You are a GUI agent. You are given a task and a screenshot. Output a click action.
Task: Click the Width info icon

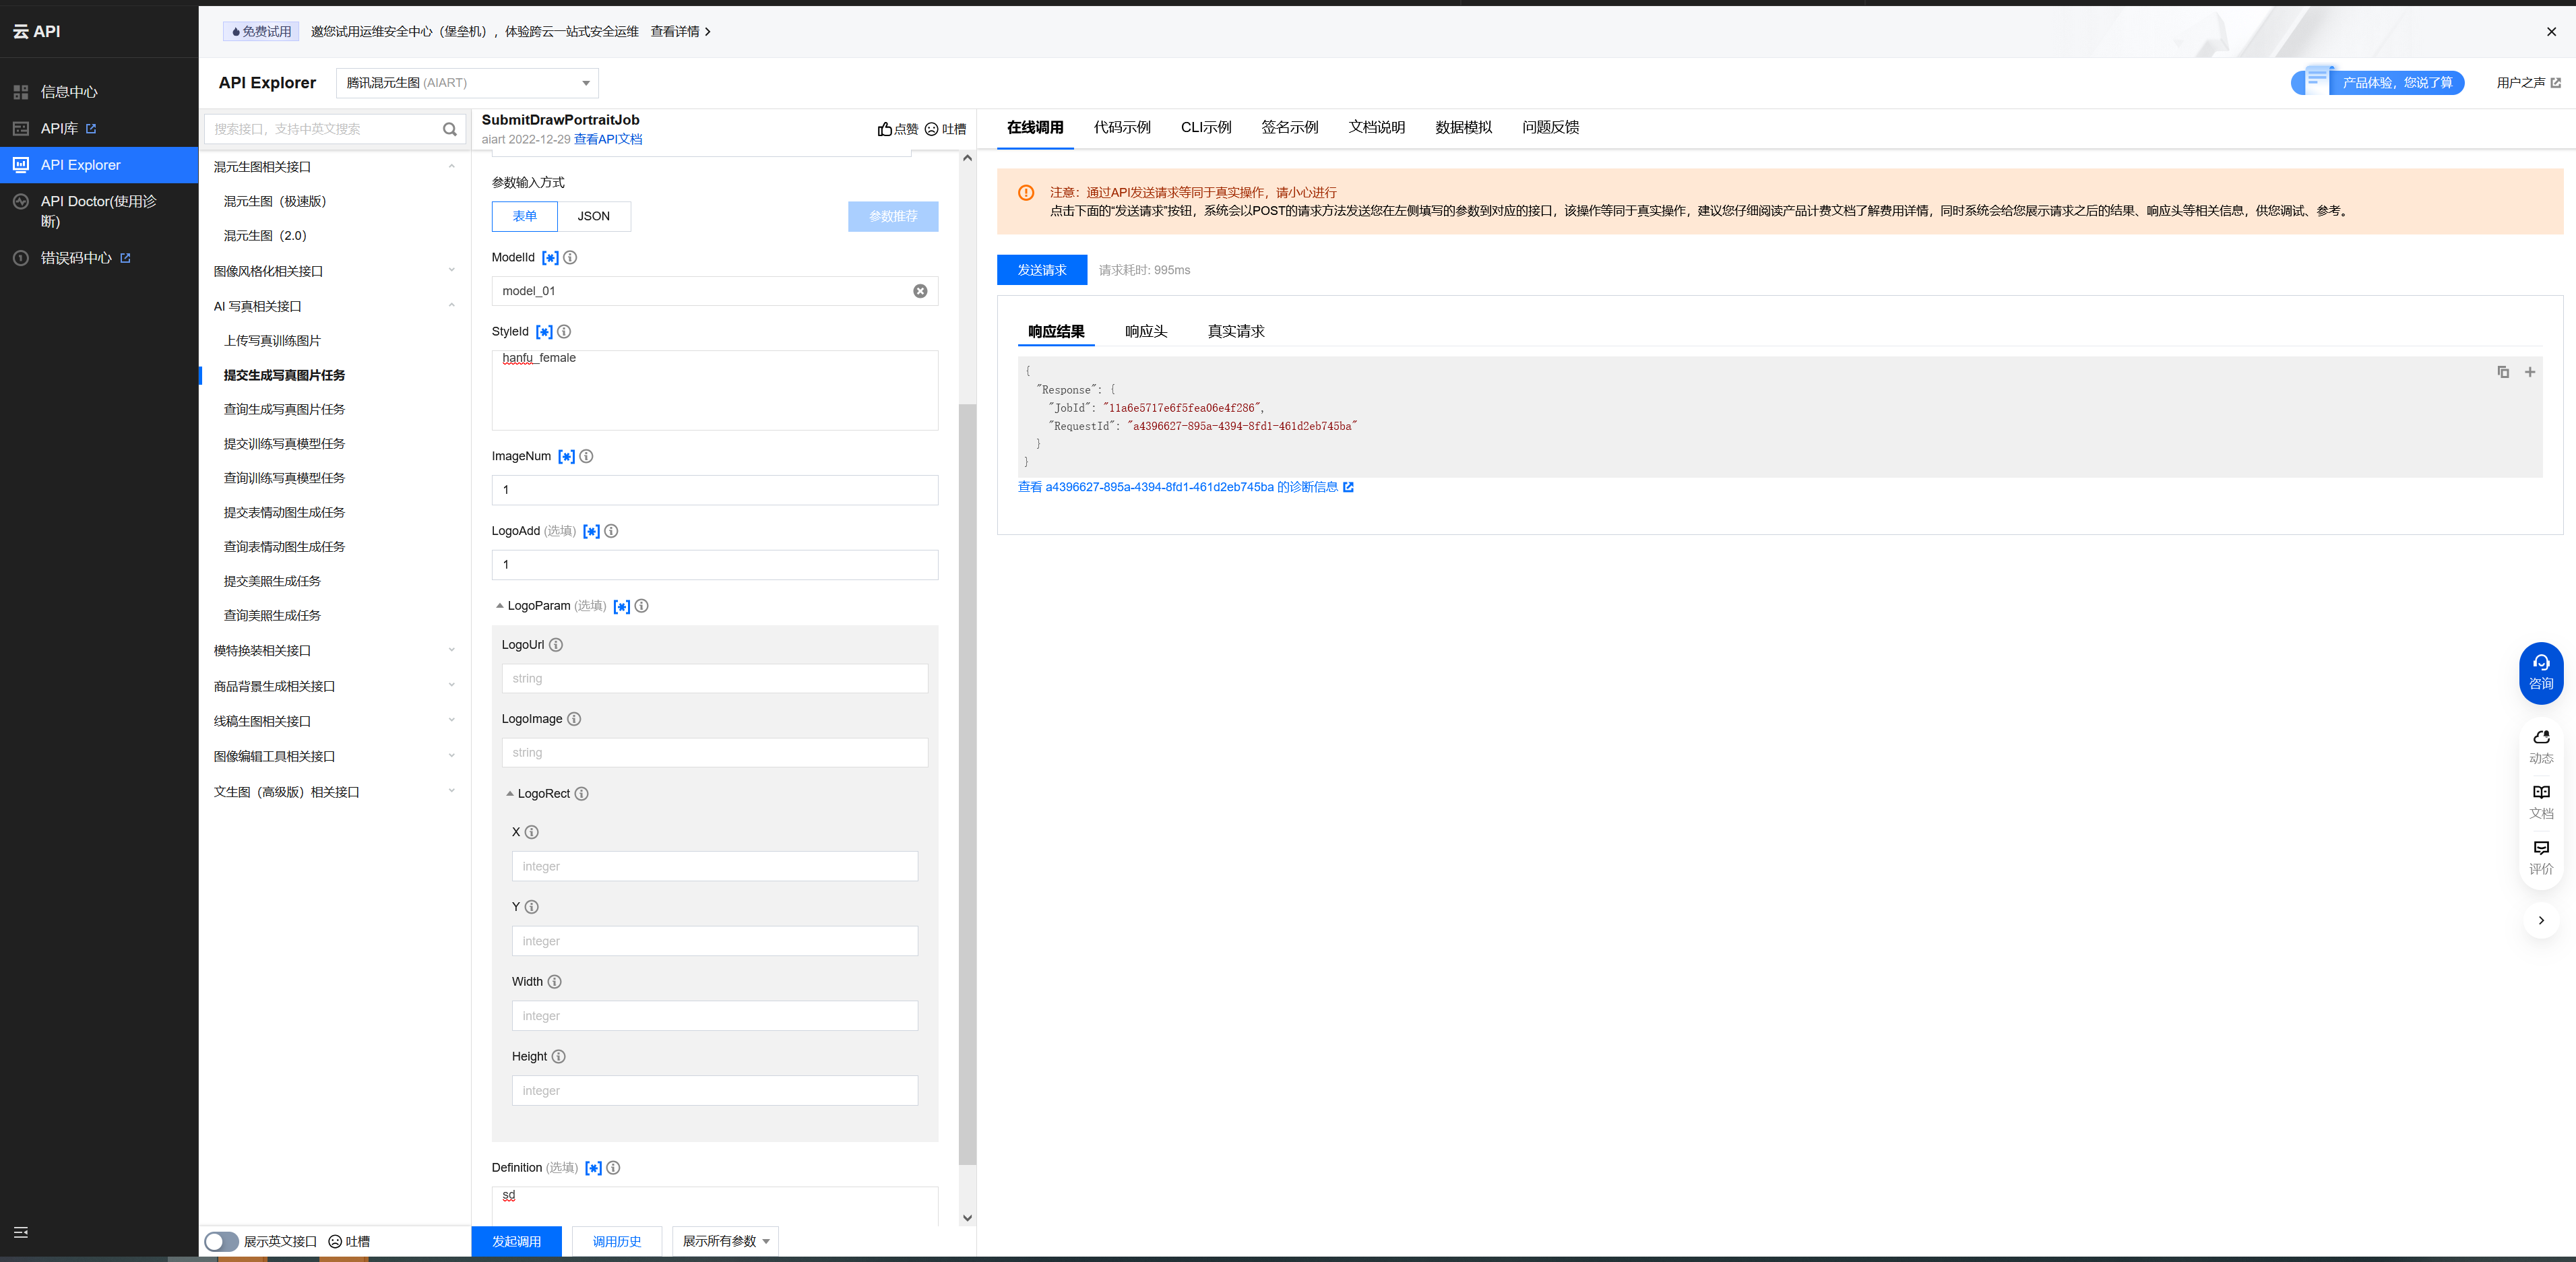555,982
